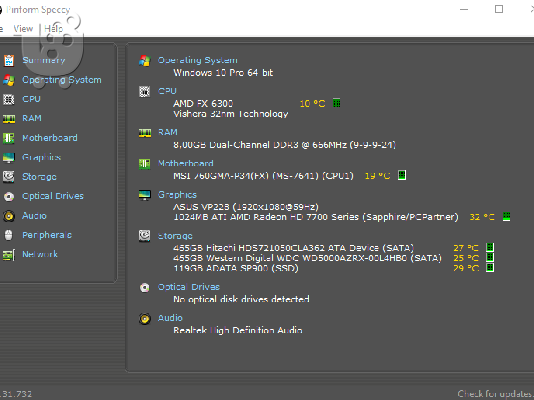Click the Graphics heading link in the summary
Image resolution: width=534 pixels, height=400 pixels.
point(177,195)
